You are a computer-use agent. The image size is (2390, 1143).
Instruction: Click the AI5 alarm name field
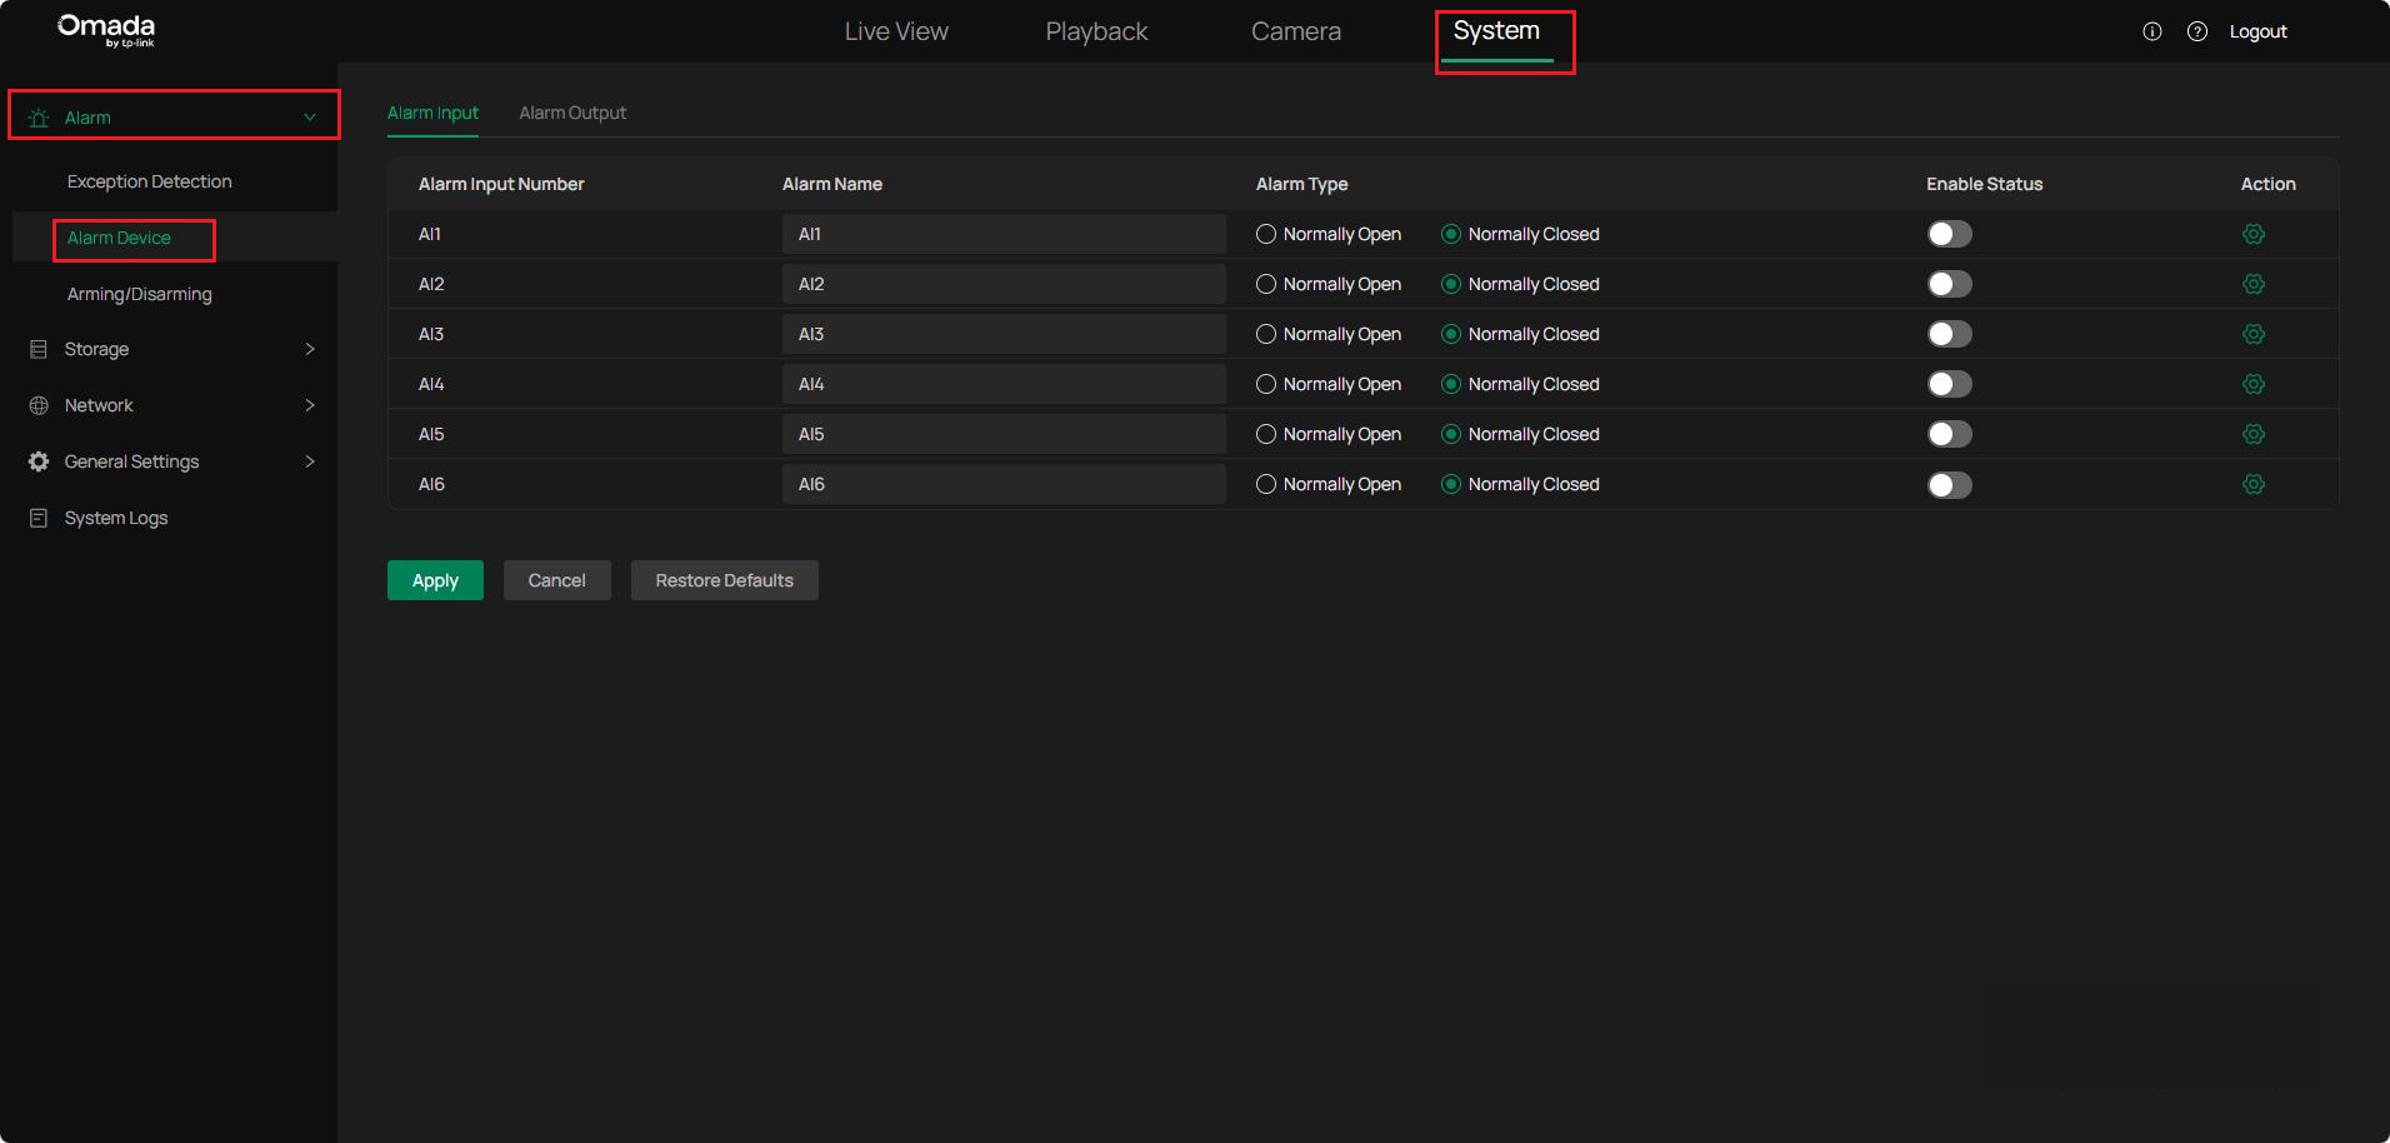pos(1003,434)
